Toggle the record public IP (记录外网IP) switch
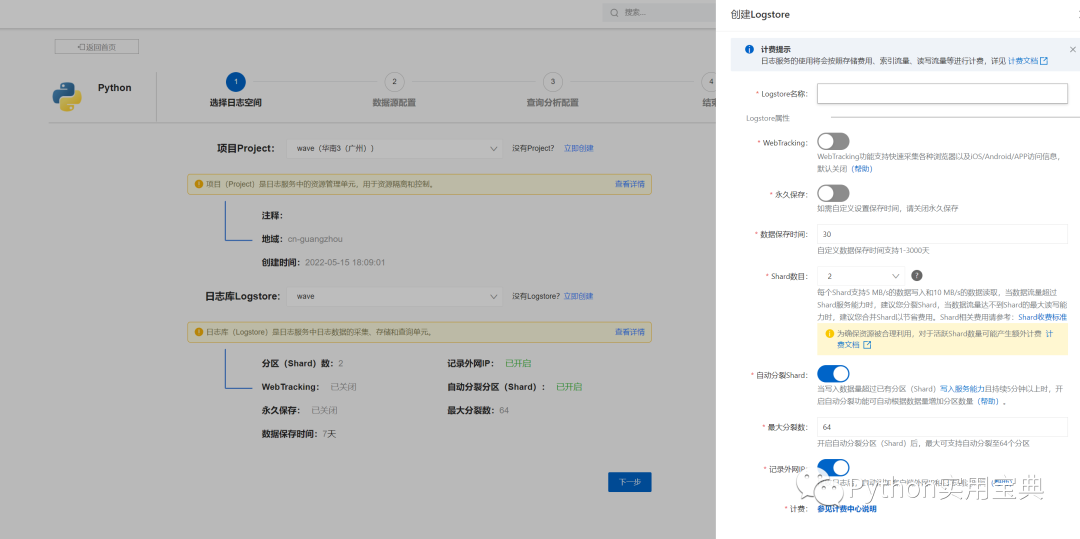 pyautogui.click(x=833, y=468)
